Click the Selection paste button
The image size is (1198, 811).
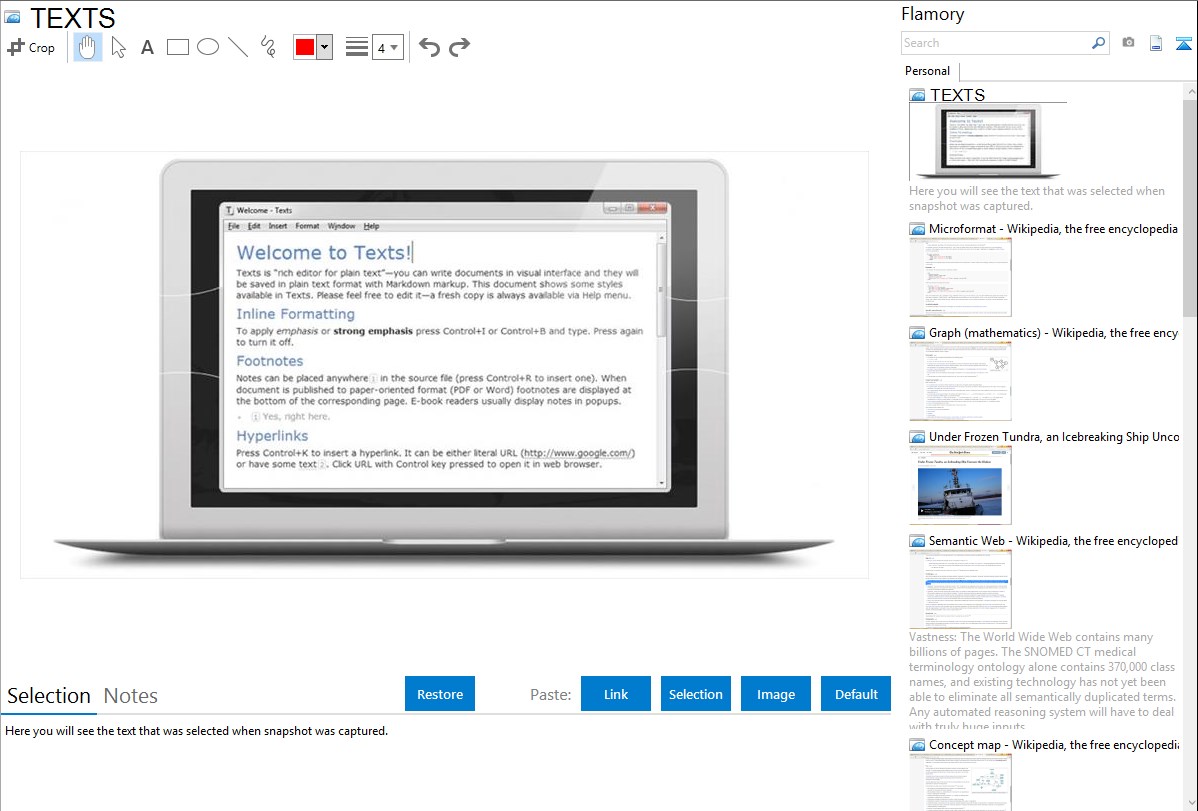click(695, 694)
